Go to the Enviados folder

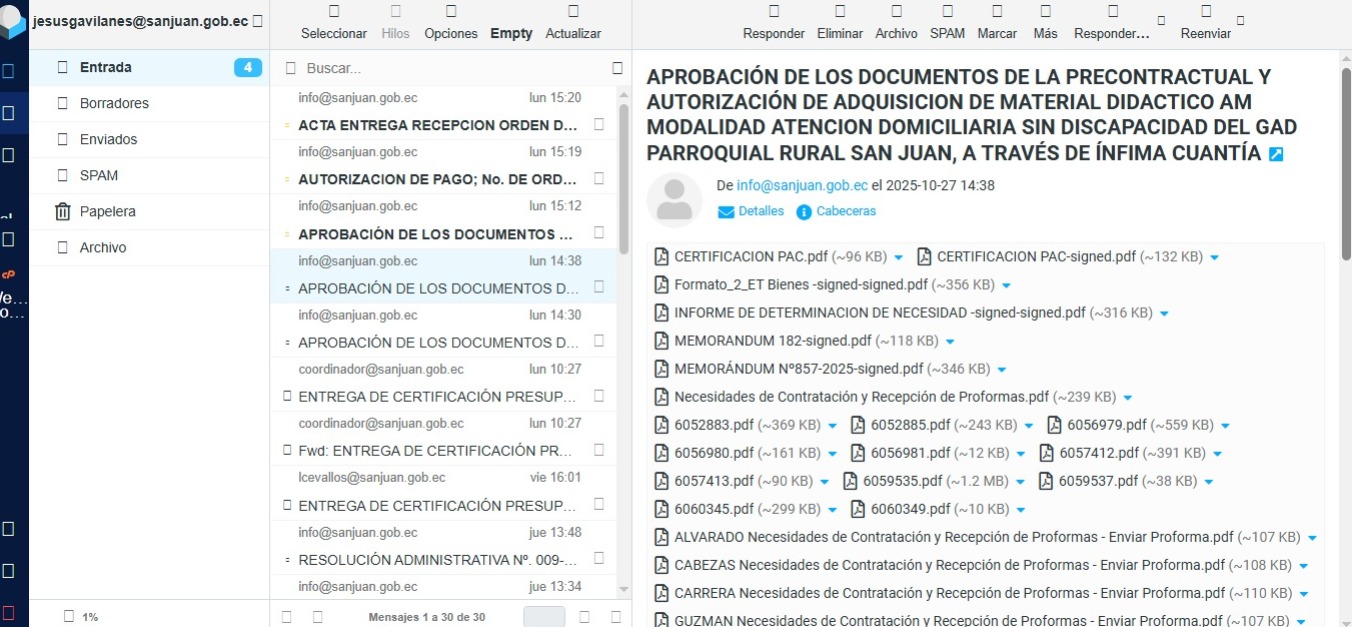108,139
